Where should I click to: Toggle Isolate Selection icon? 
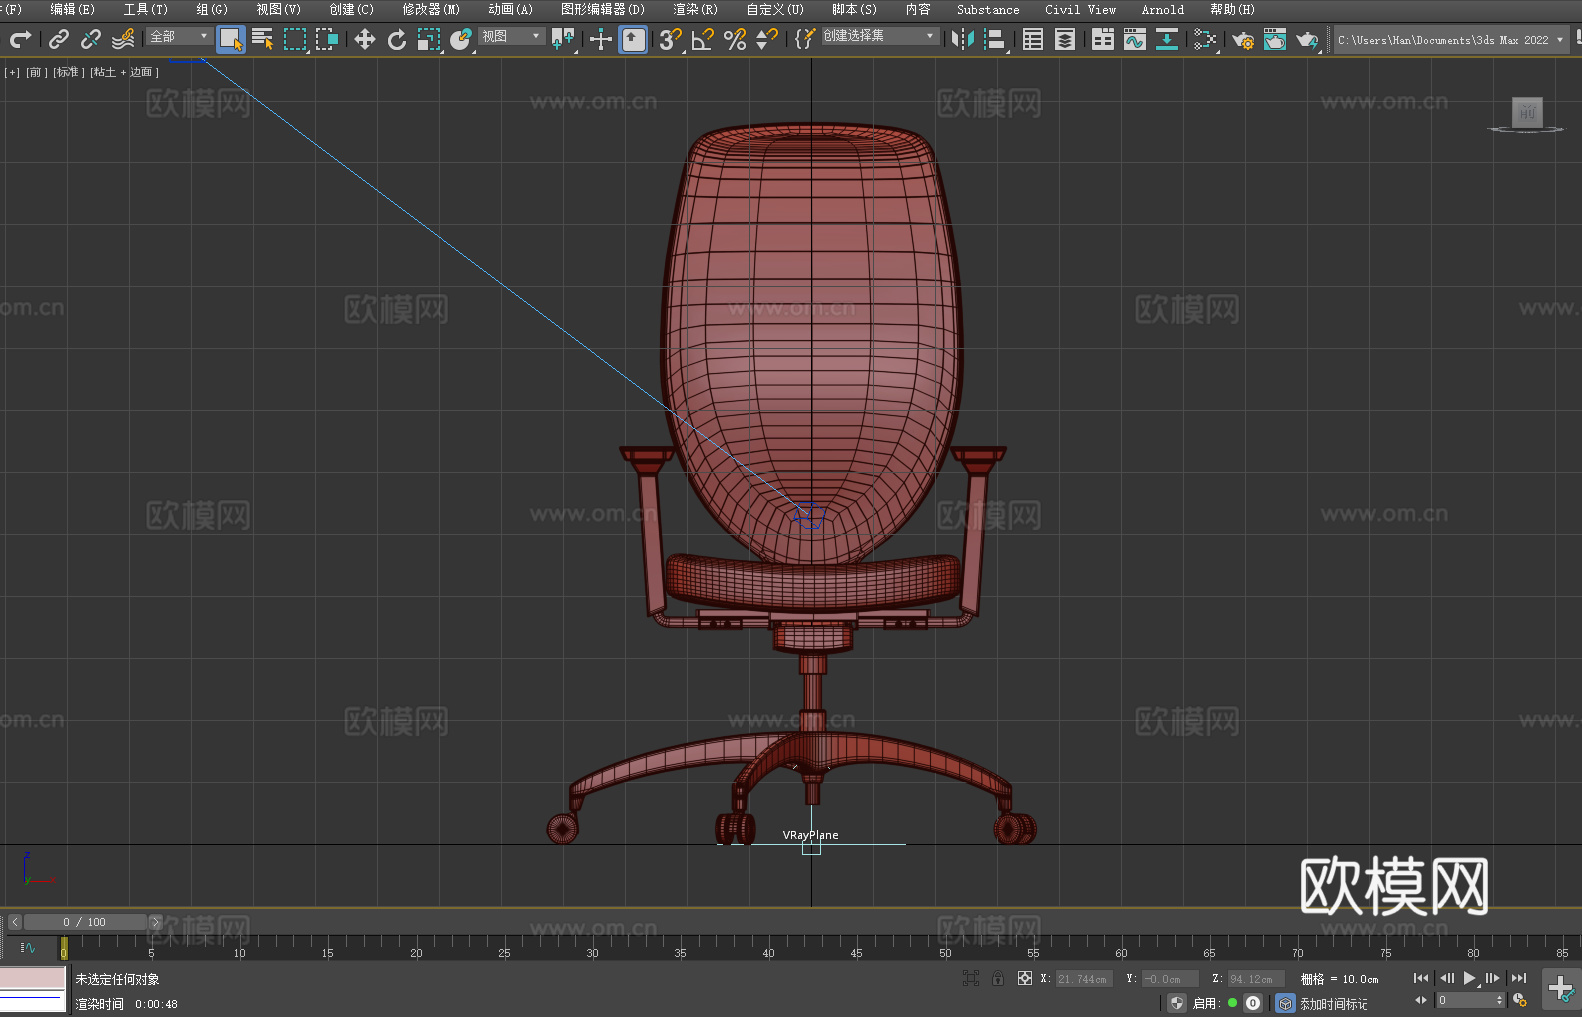click(971, 978)
